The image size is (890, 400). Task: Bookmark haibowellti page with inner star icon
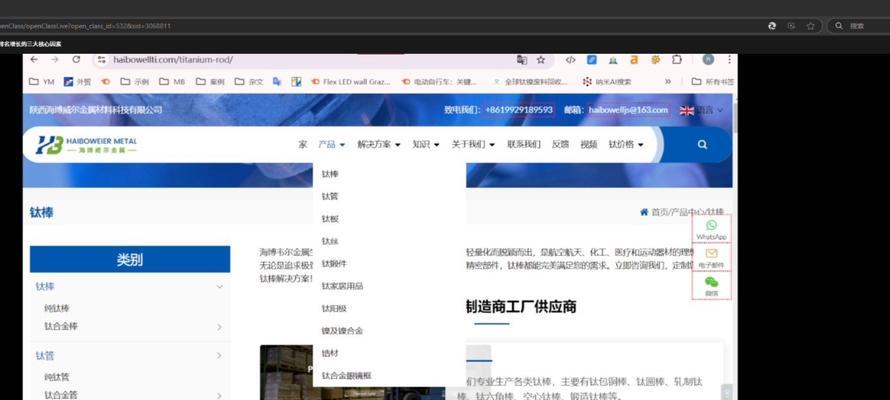(541, 60)
